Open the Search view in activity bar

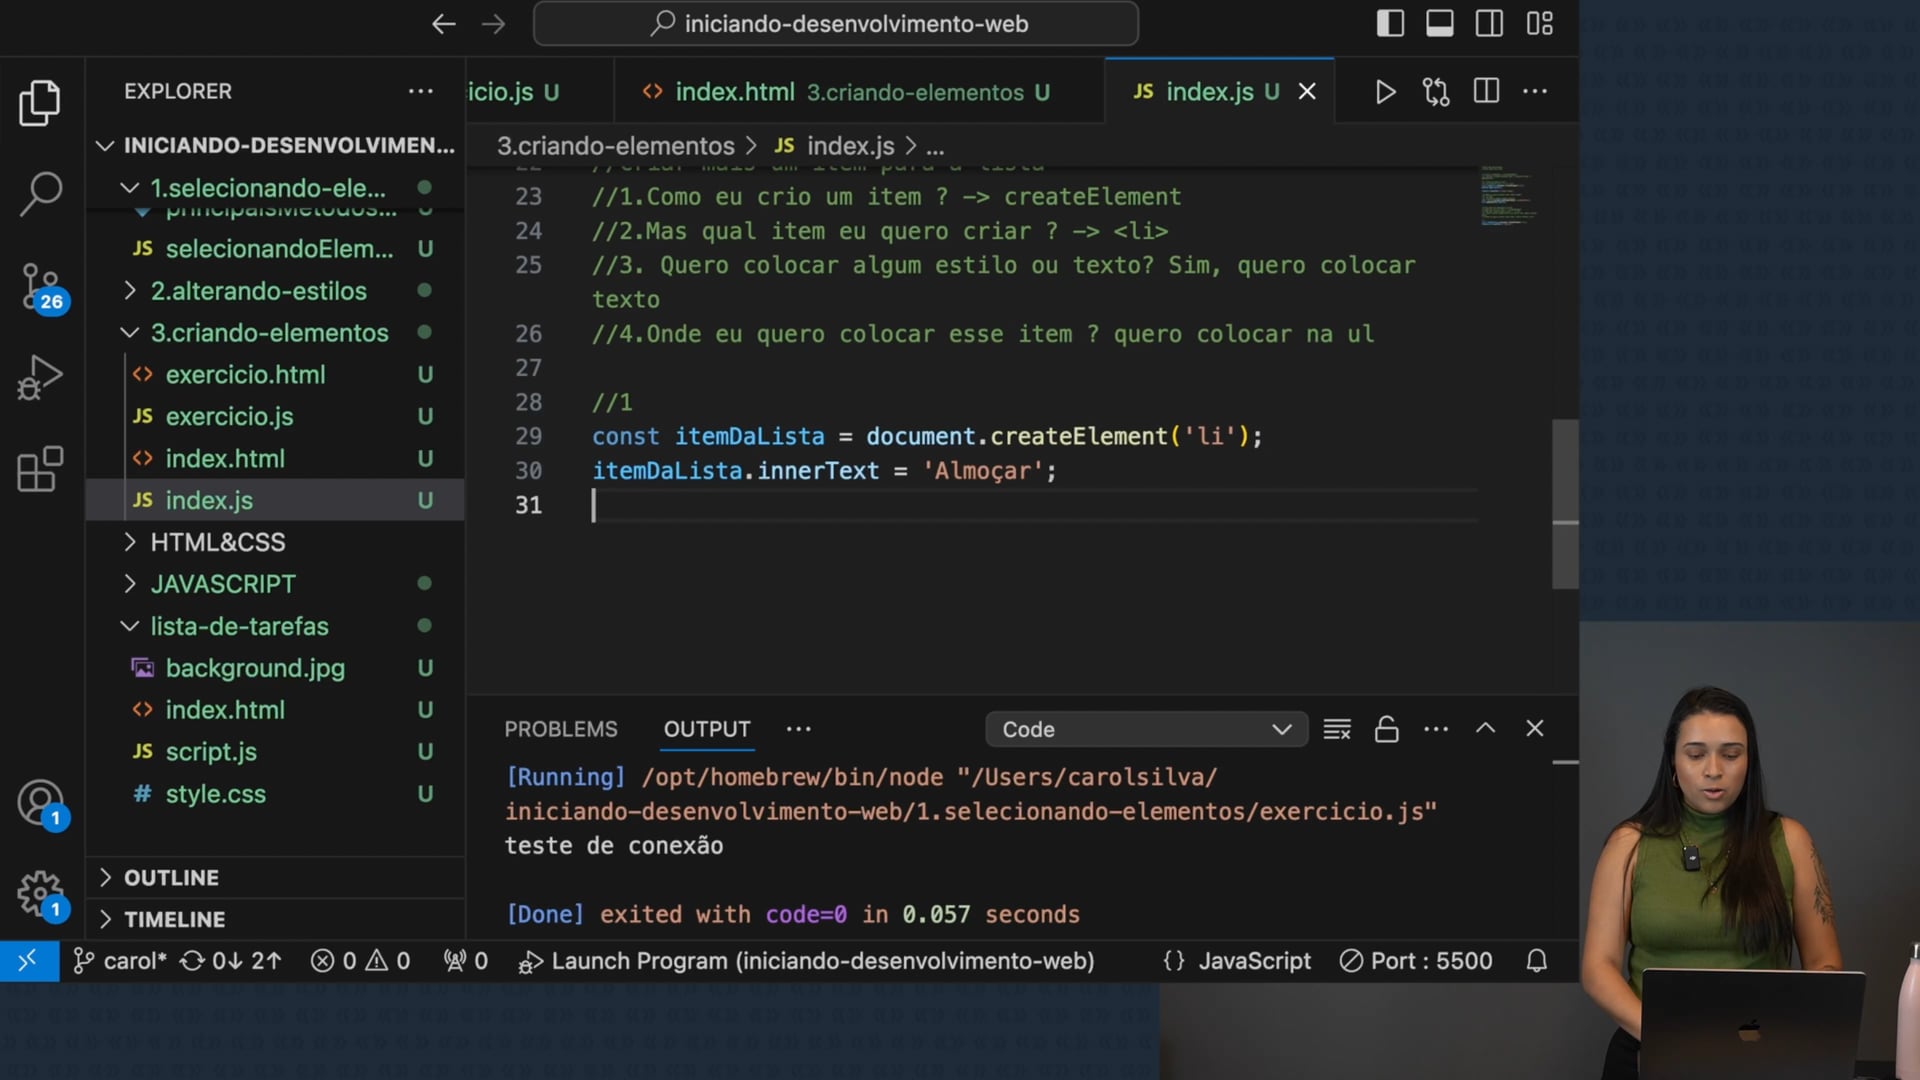pyautogui.click(x=40, y=193)
